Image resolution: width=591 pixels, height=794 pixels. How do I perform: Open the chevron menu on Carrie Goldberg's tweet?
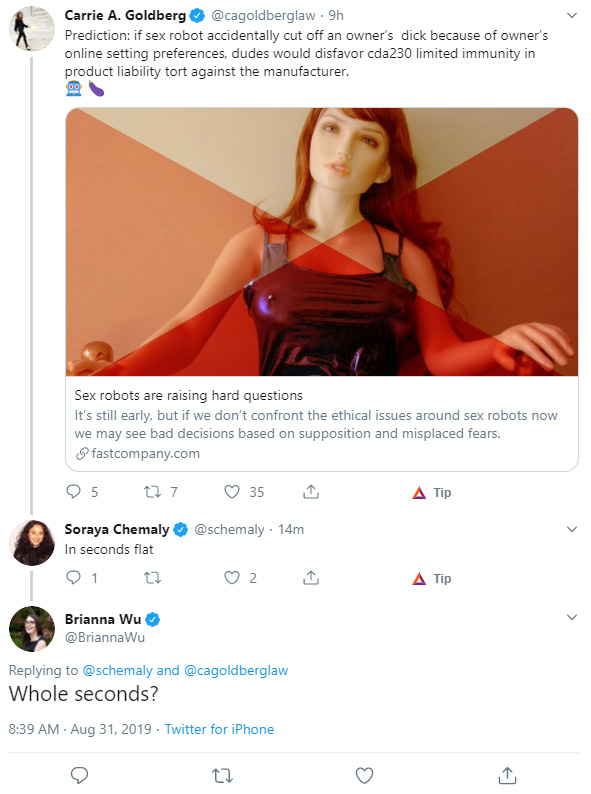[572, 15]
